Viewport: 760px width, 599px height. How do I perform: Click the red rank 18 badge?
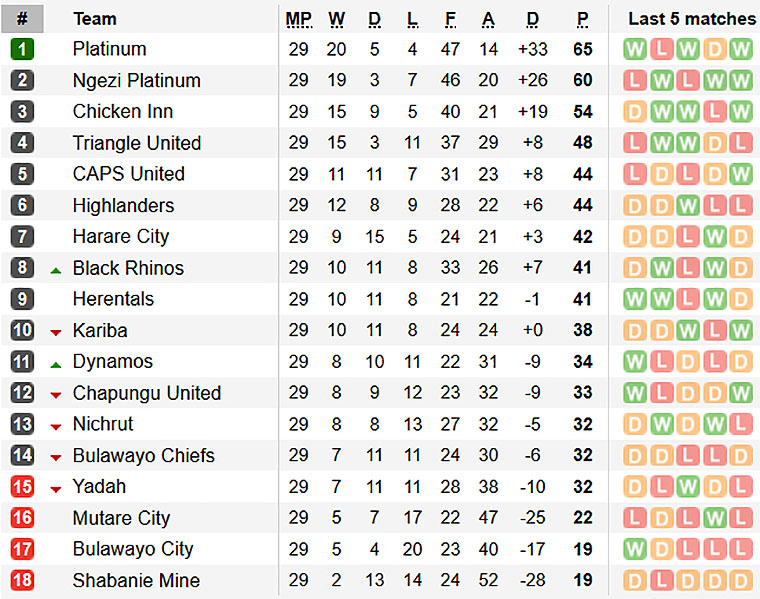pyautogui.click(x=22, y=580)
